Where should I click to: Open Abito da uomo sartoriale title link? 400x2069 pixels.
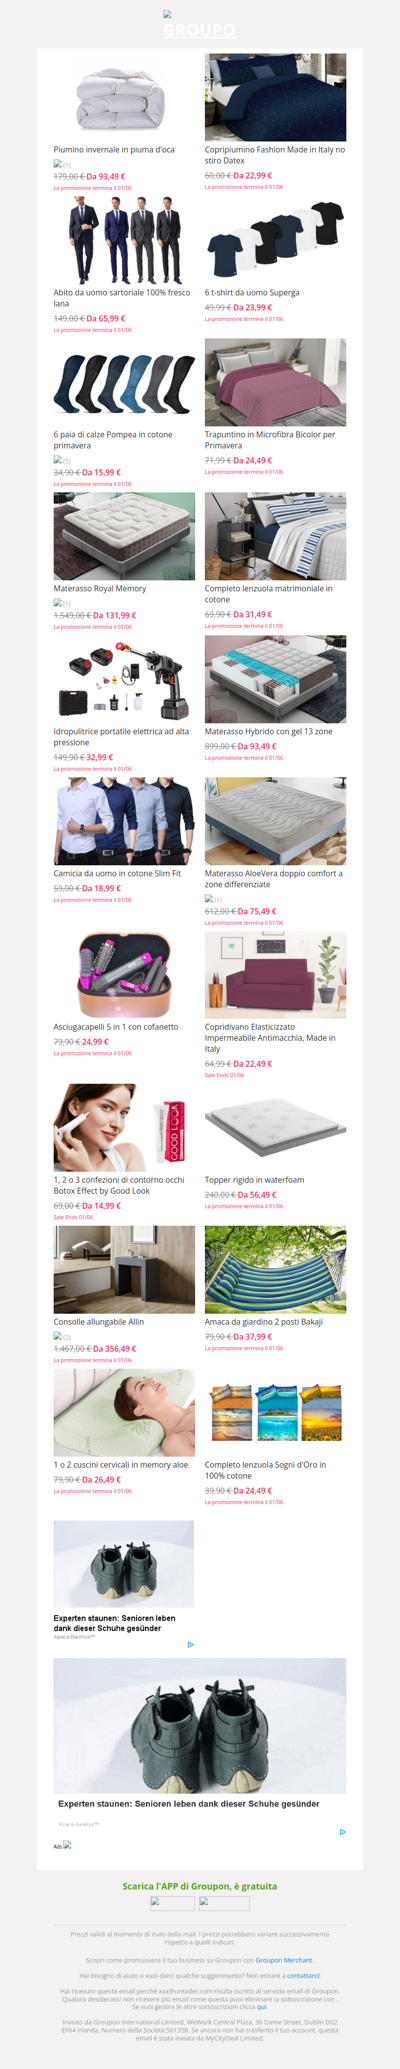coord(121,298)
